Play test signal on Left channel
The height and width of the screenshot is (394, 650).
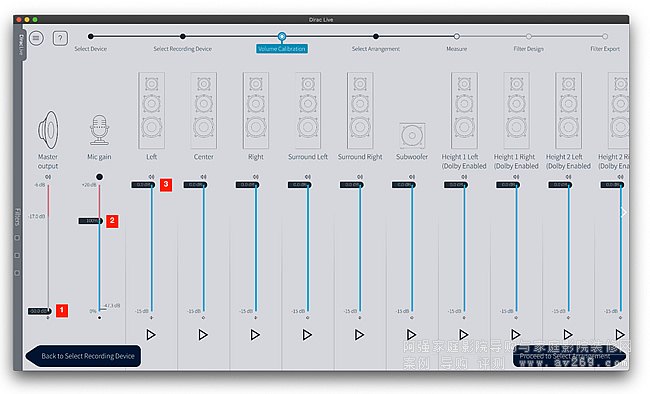pyautogui.click(x=151, y=335)
